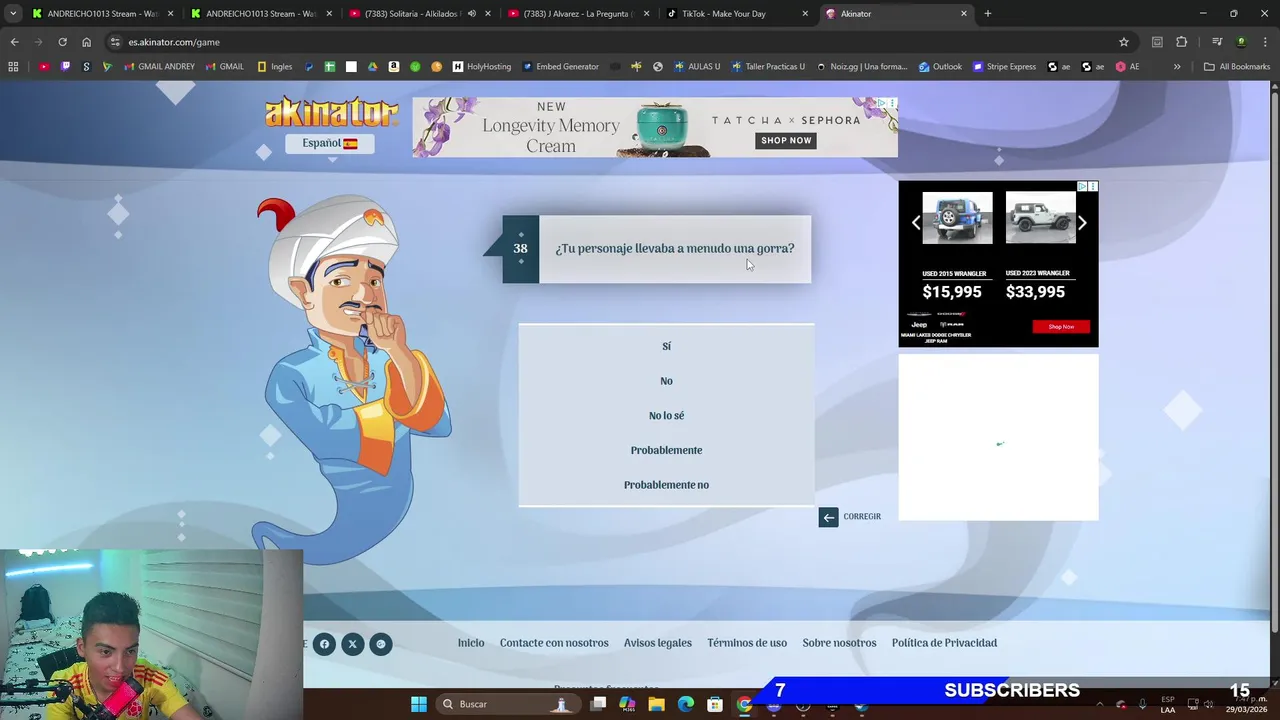Switch to first ANDREICHO1013 Stream tab
Viewport: 1280px width, 720px height.
pyautogui.click(x=102, y=14)
